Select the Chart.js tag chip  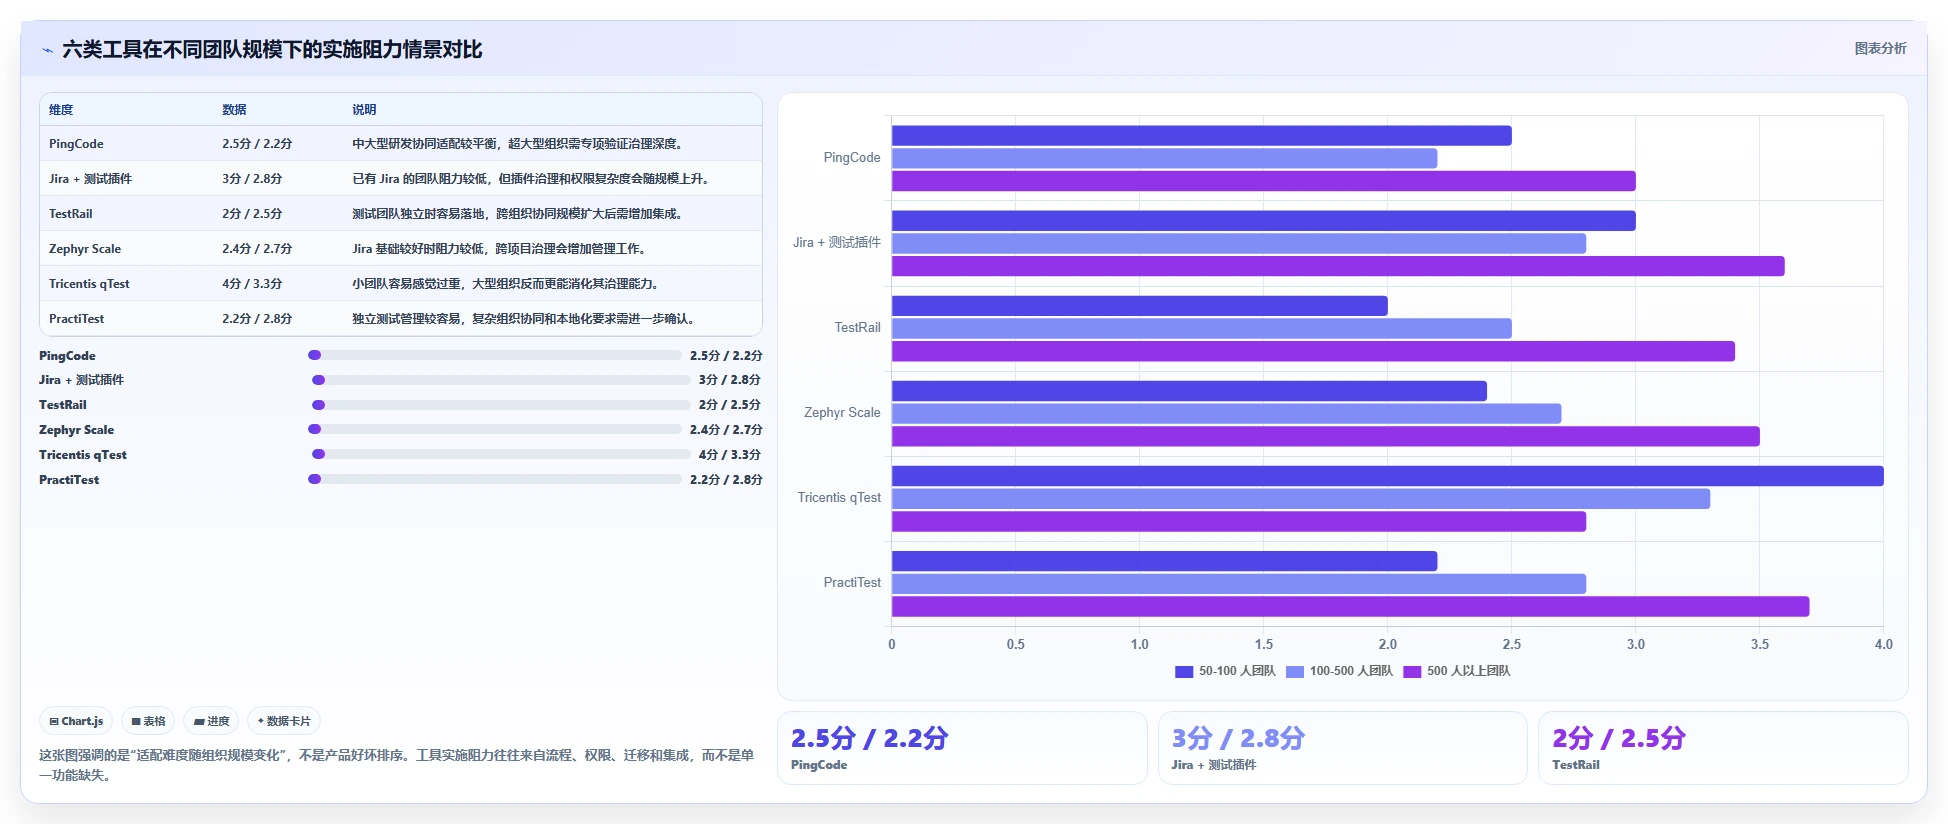click(x=76, y=721)
